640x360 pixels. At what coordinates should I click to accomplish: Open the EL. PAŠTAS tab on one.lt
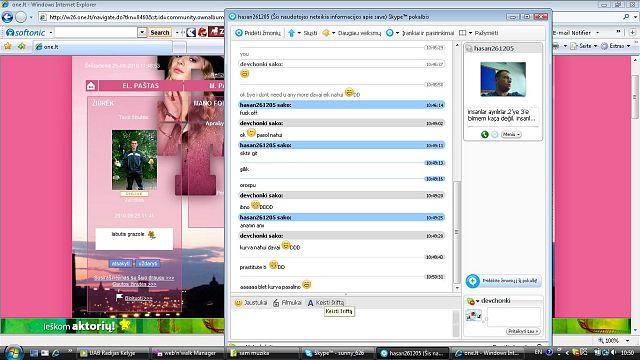click(140, 86)
